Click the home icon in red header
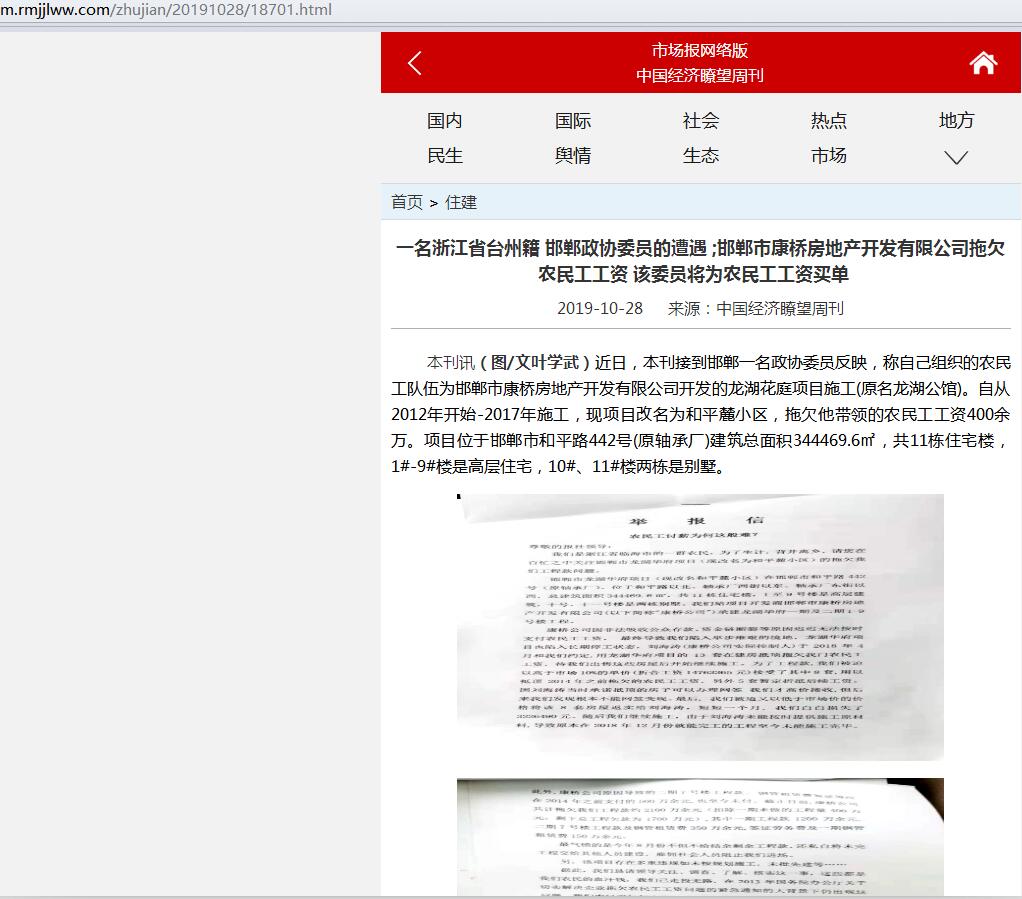 point(983,63)
